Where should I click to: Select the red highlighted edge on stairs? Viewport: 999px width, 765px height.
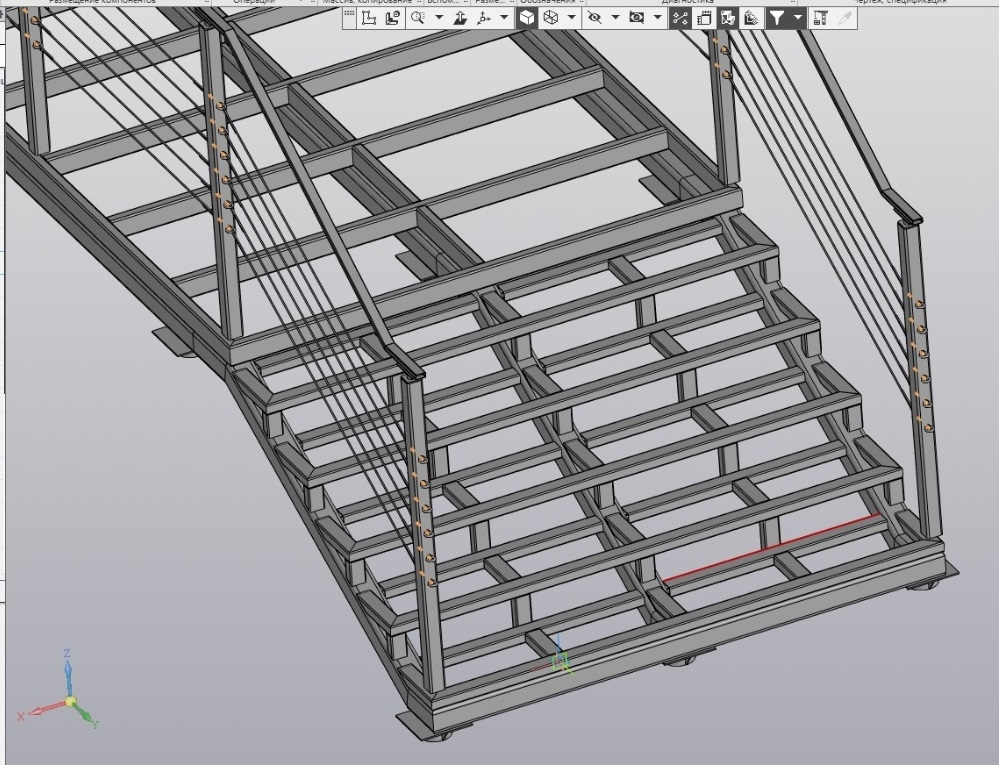(772, 548)
